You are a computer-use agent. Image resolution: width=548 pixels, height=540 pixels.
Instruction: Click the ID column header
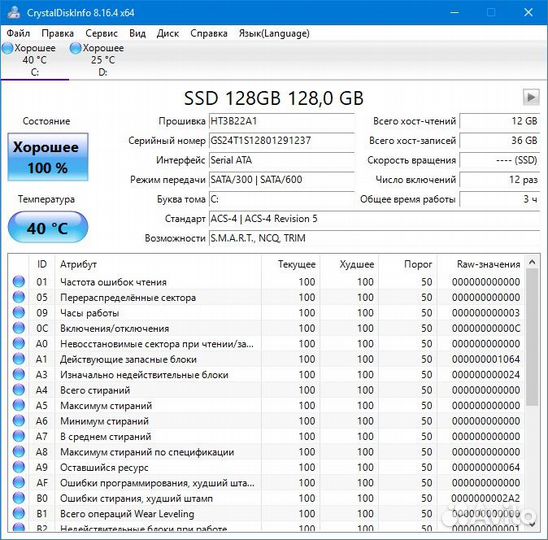42,264
